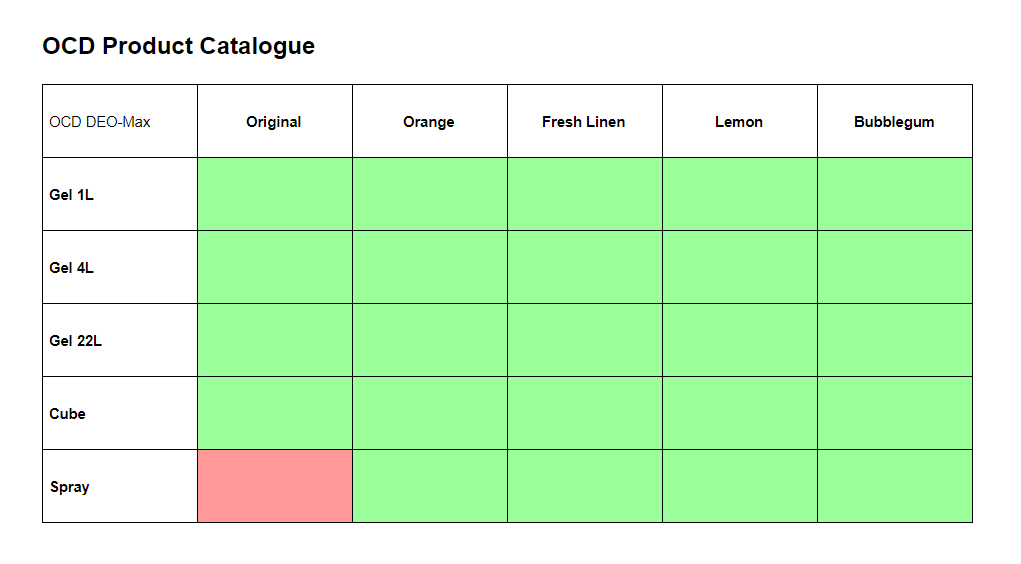Select the green Gel 1L Original cell
1021x564 pixels.
click(275, 194)
